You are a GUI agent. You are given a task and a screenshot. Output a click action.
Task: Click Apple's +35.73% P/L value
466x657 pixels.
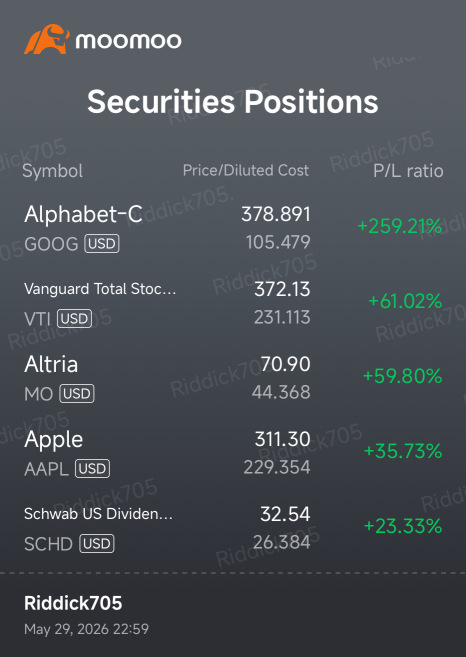403,451
